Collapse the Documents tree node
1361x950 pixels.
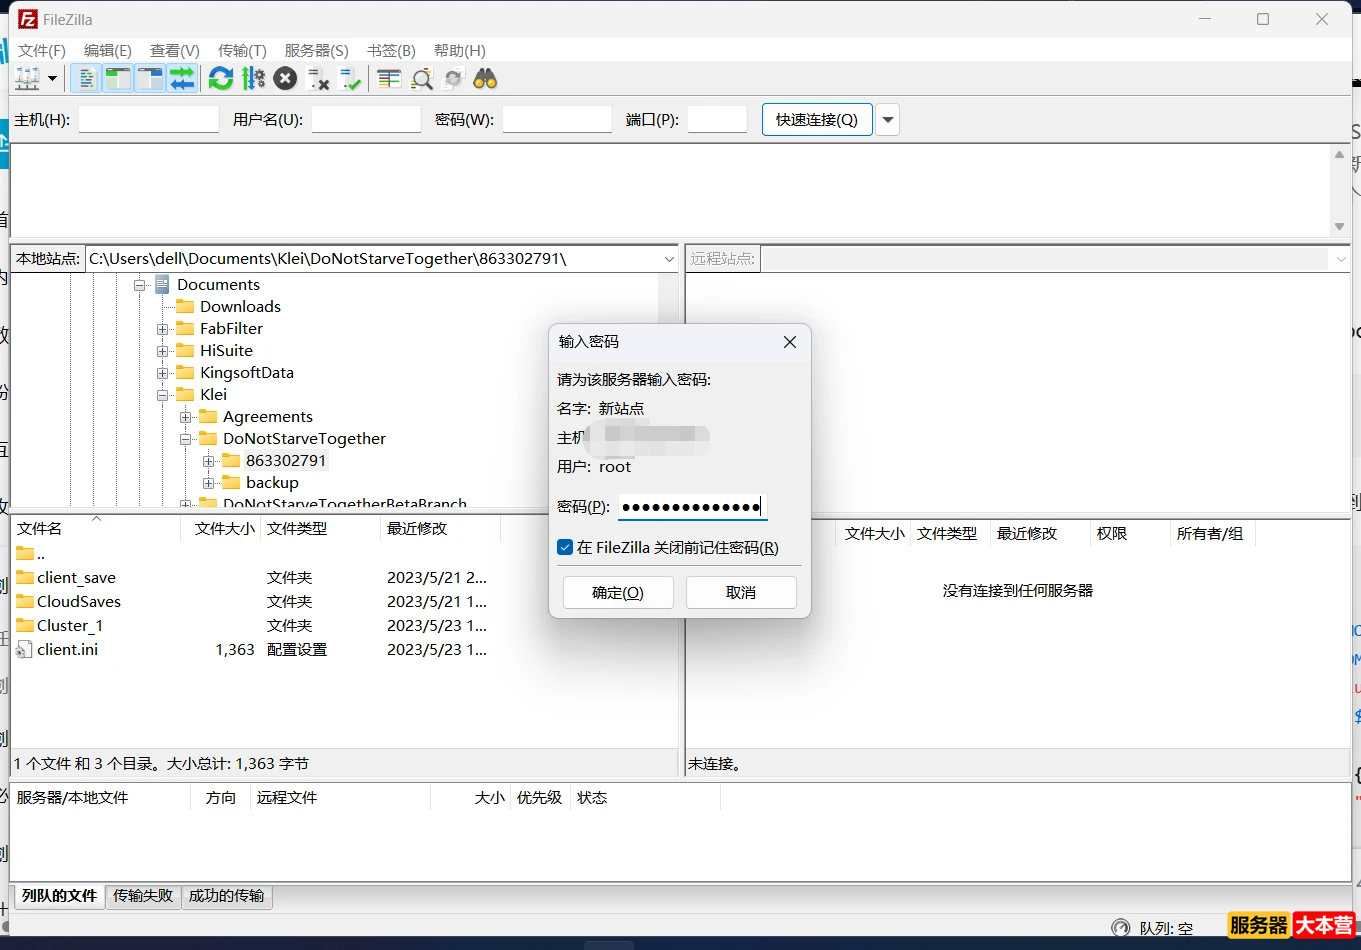pyautogui.click(x=140, y=285)
